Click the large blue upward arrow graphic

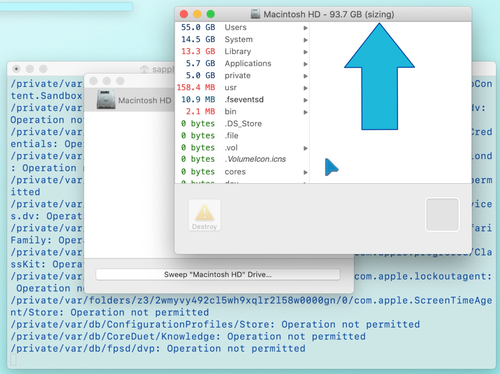point(379,76)
